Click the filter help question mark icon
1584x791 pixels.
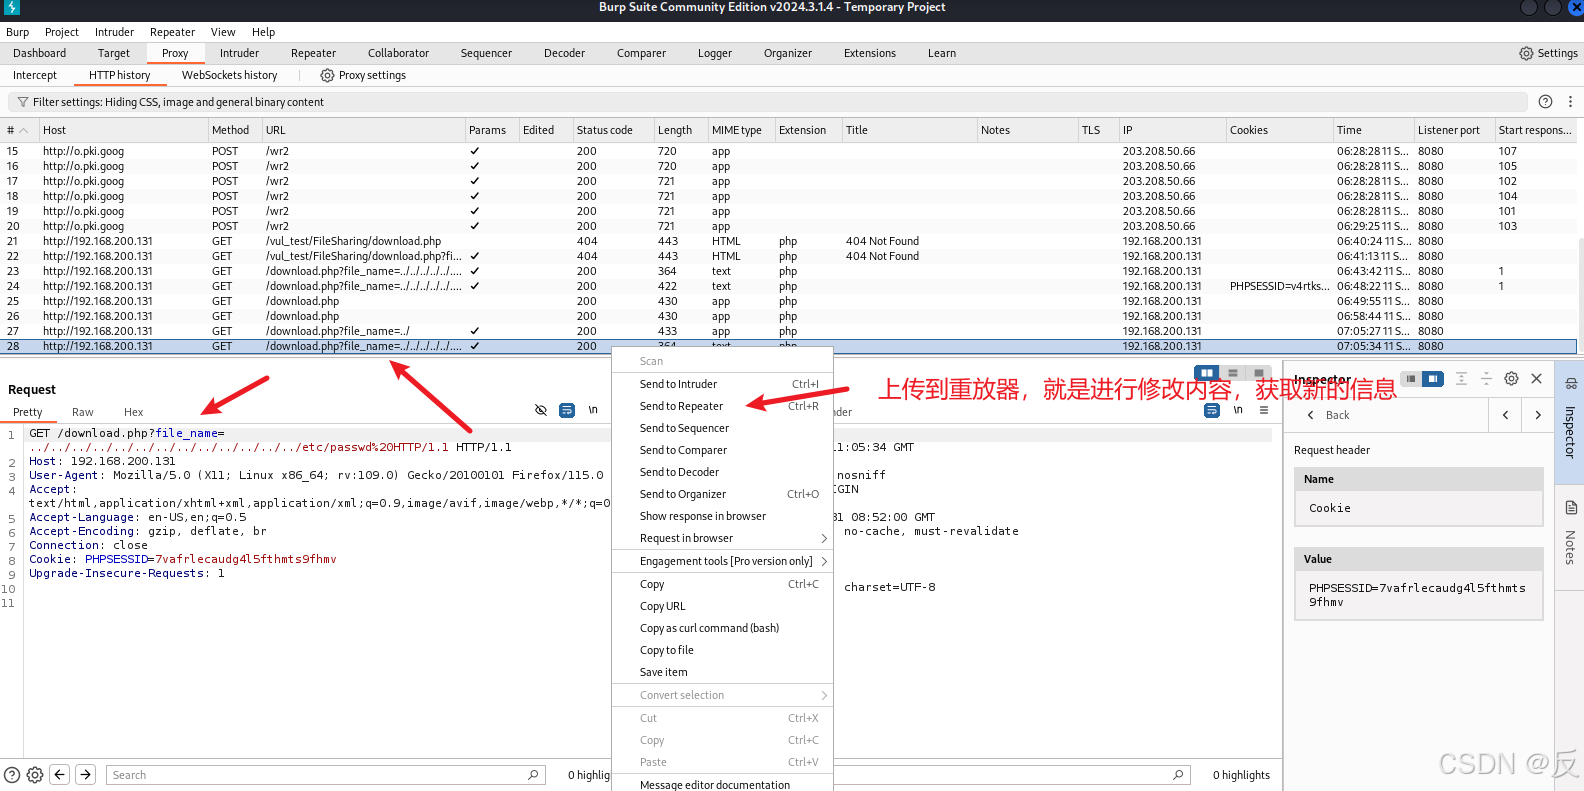click(1545, 101)
